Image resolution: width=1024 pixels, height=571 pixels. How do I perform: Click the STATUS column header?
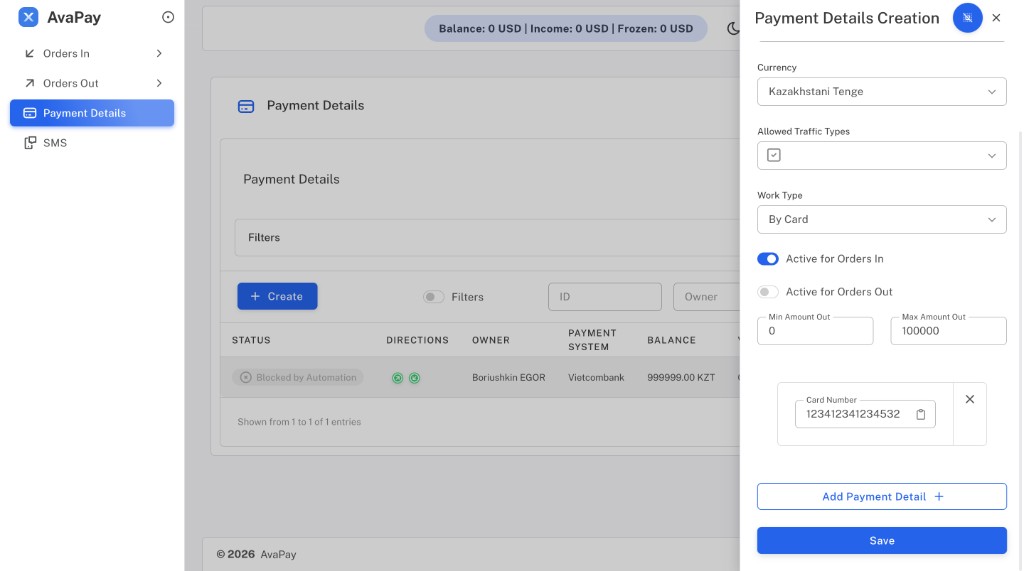click(251, 340)
